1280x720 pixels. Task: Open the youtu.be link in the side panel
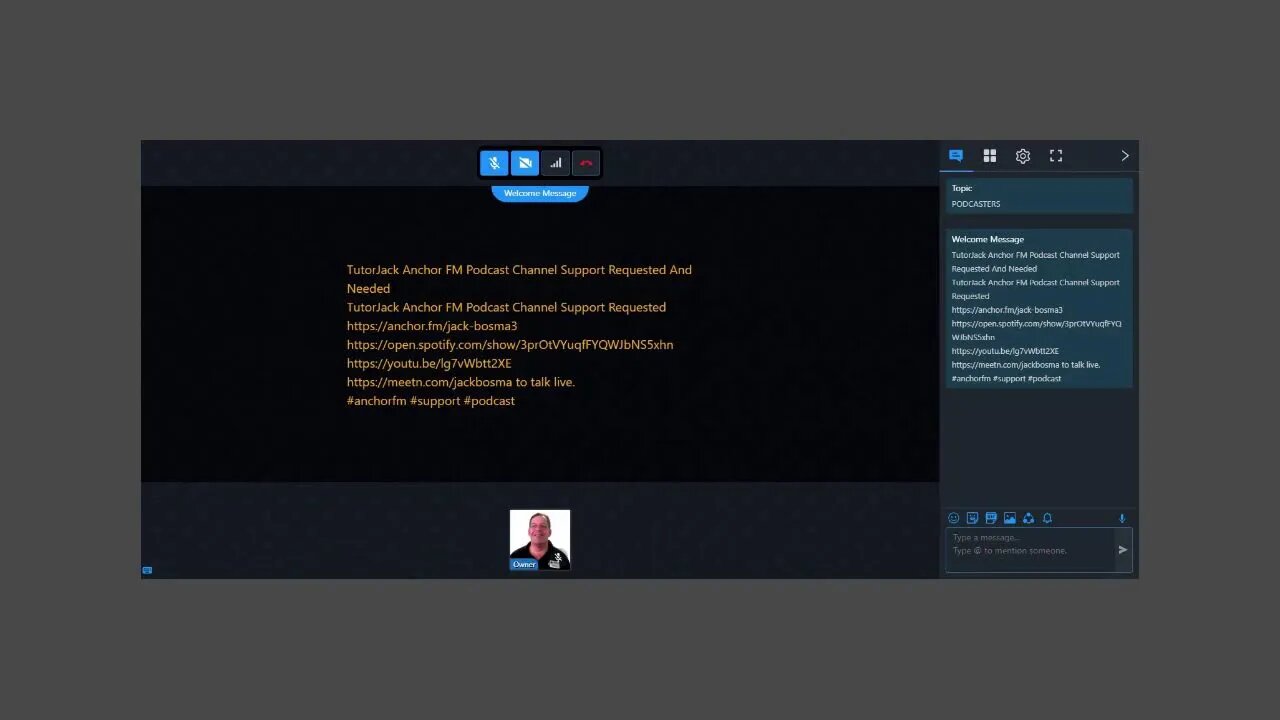pos(1005,351)
